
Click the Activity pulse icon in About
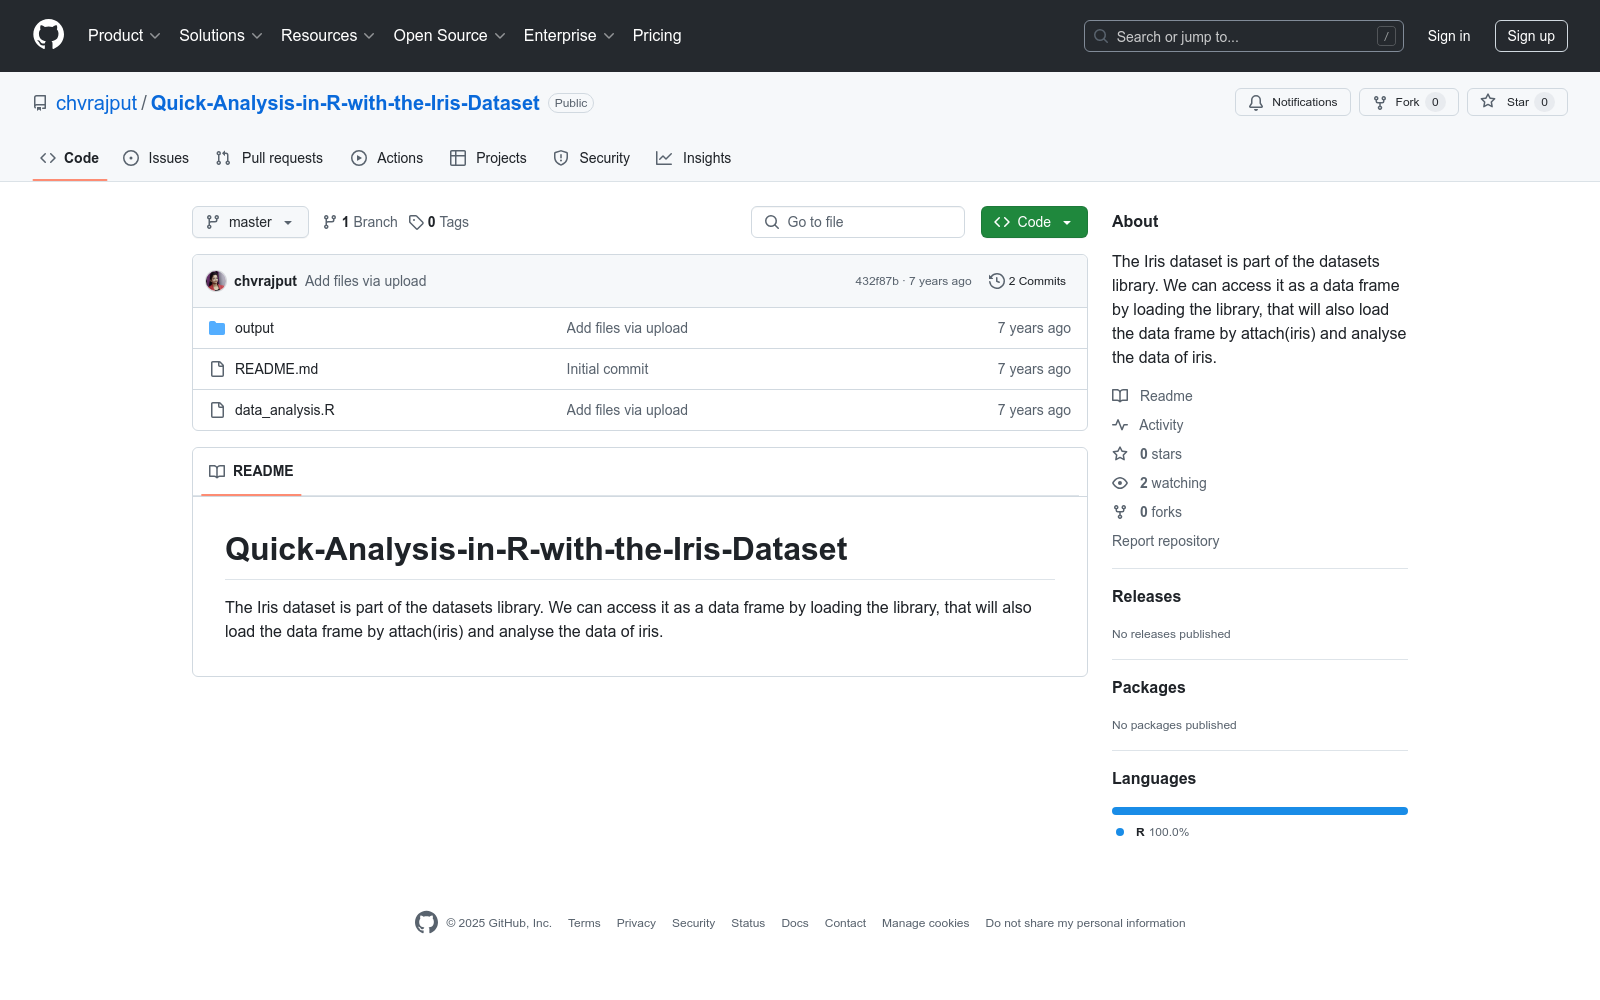tap(1120, 425)
